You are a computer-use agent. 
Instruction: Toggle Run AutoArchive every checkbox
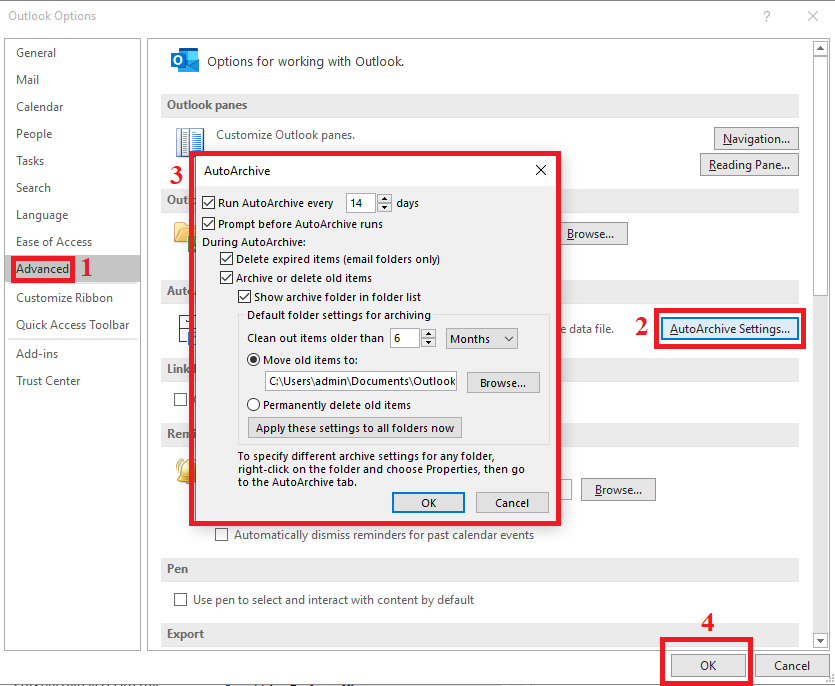(209, 203)
